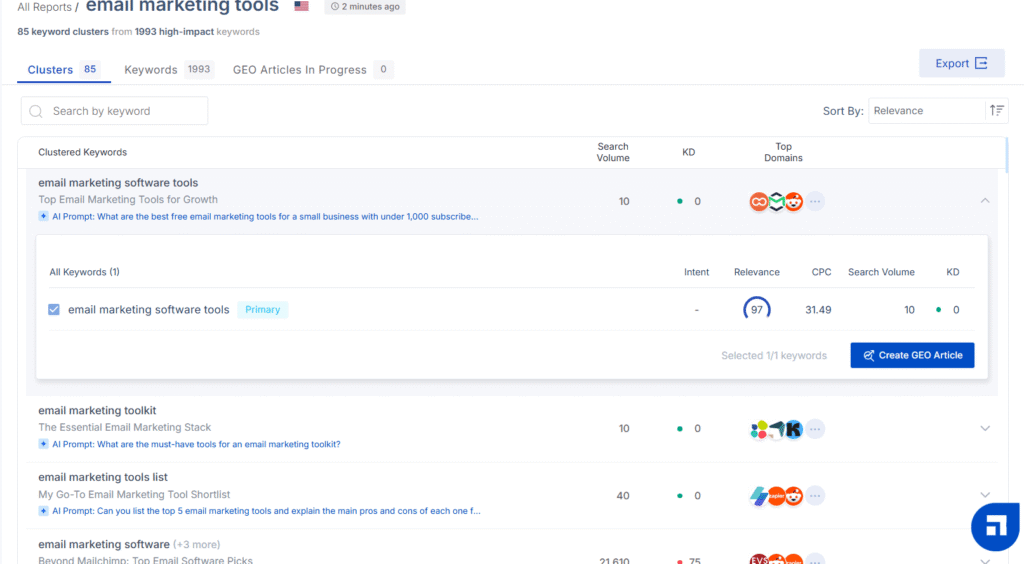Viewport: 1024px width, 564px height.
Task: Click My Go-To Email Marketing Tool Shortlist subtitle
Action: point(134,495)
